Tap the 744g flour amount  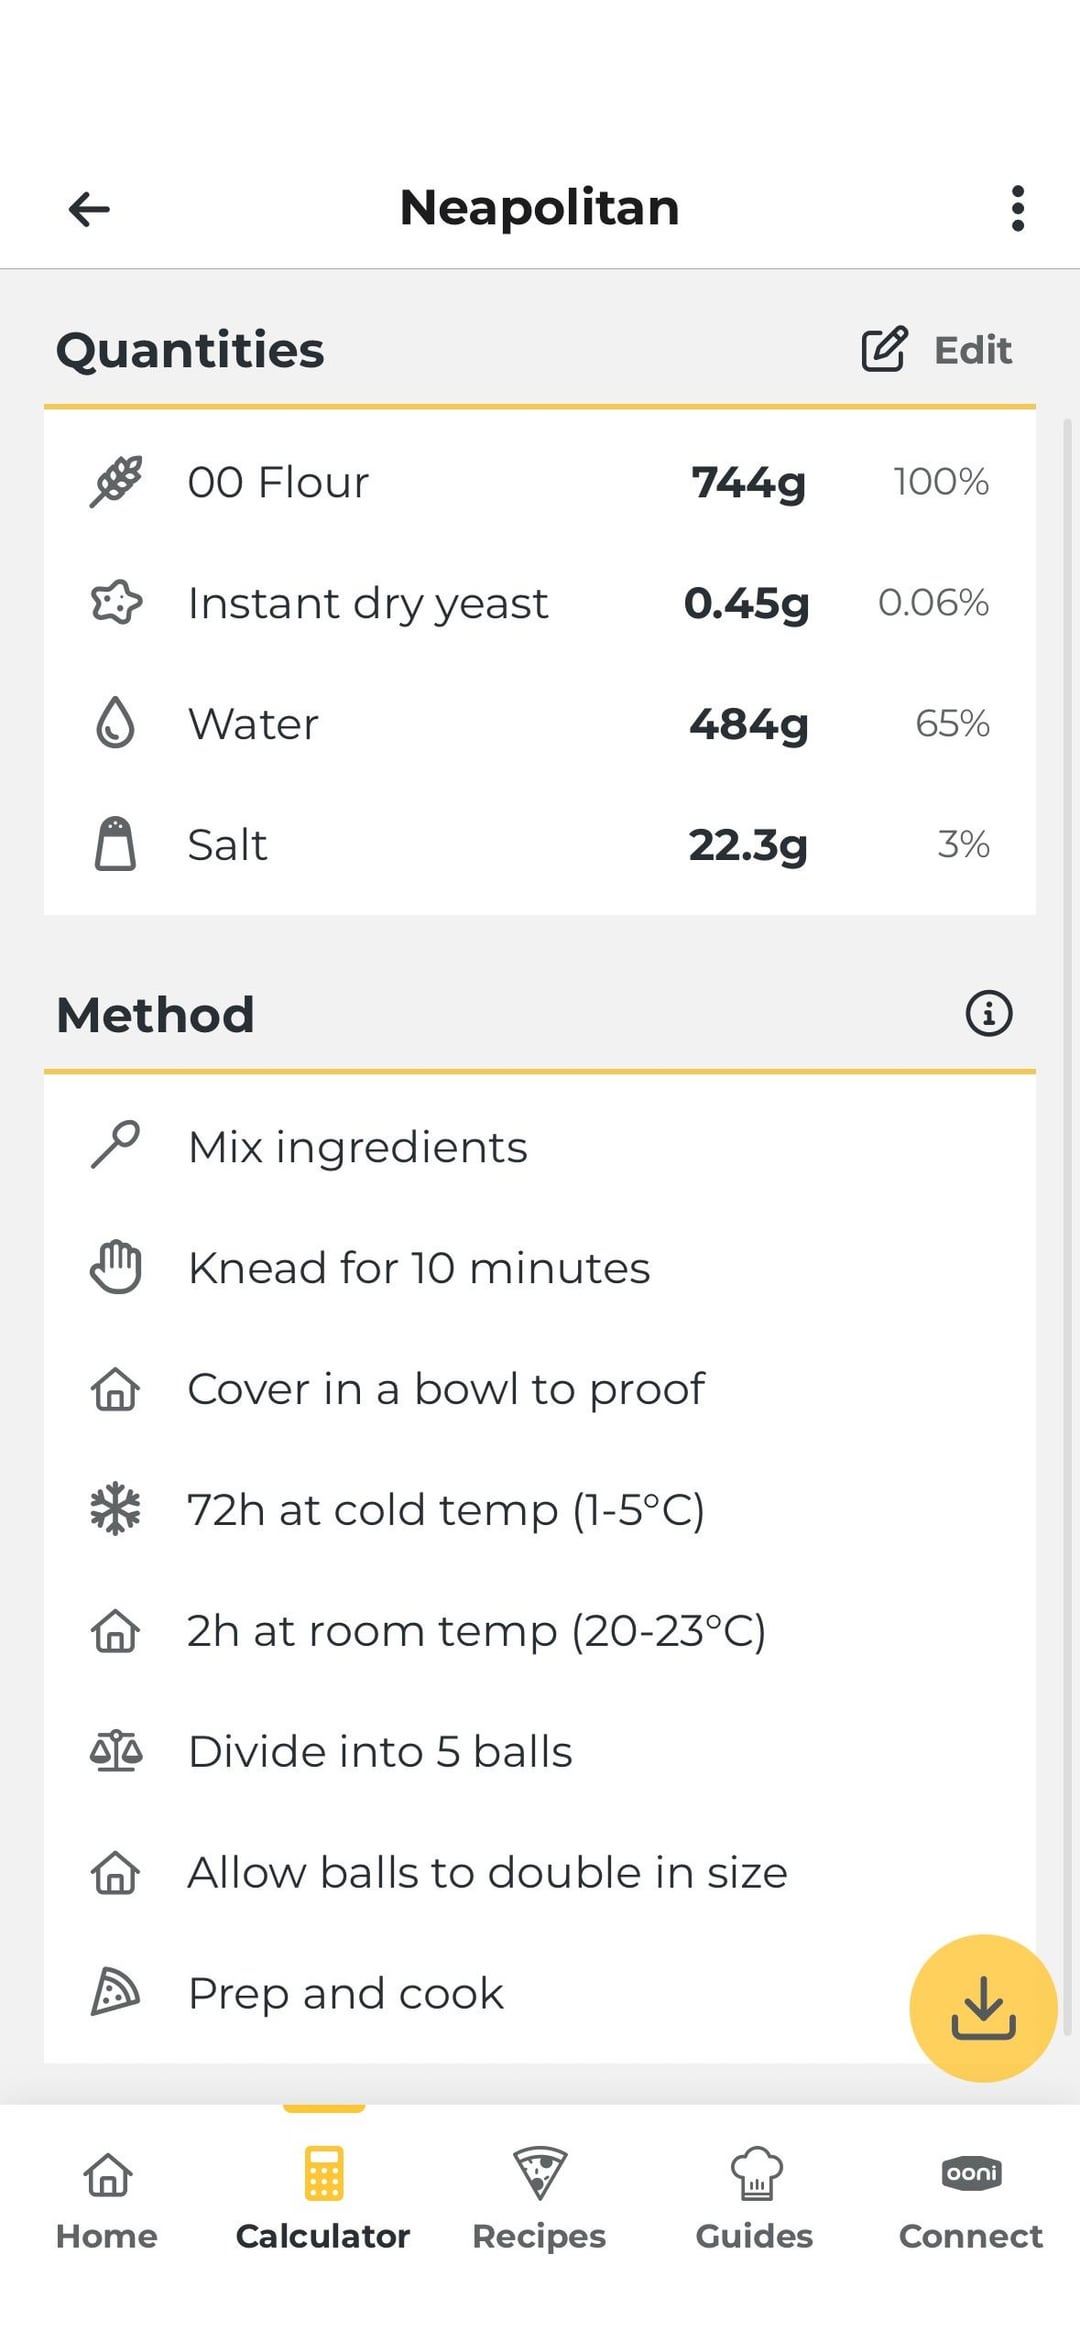point(748,482)
